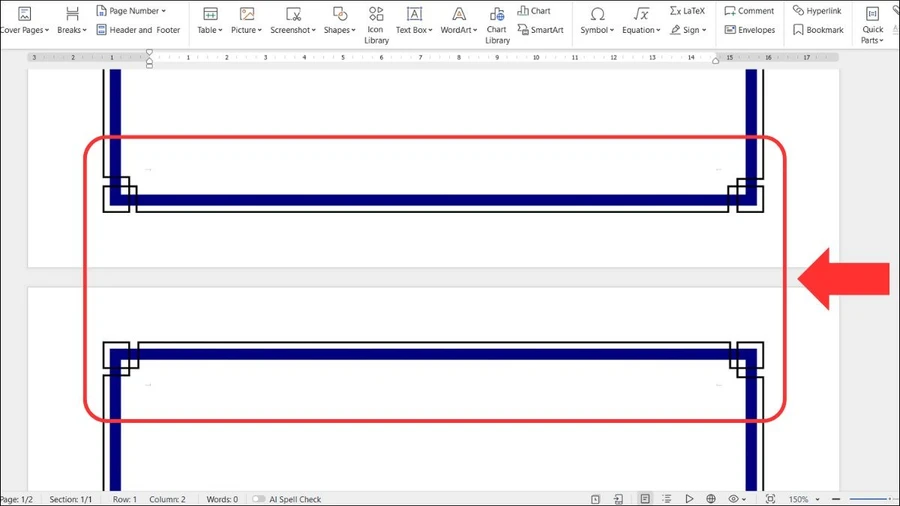This screenshot has width=900, height=506.
Task: Switch to Web Layout view
Action: coord(711,499)
